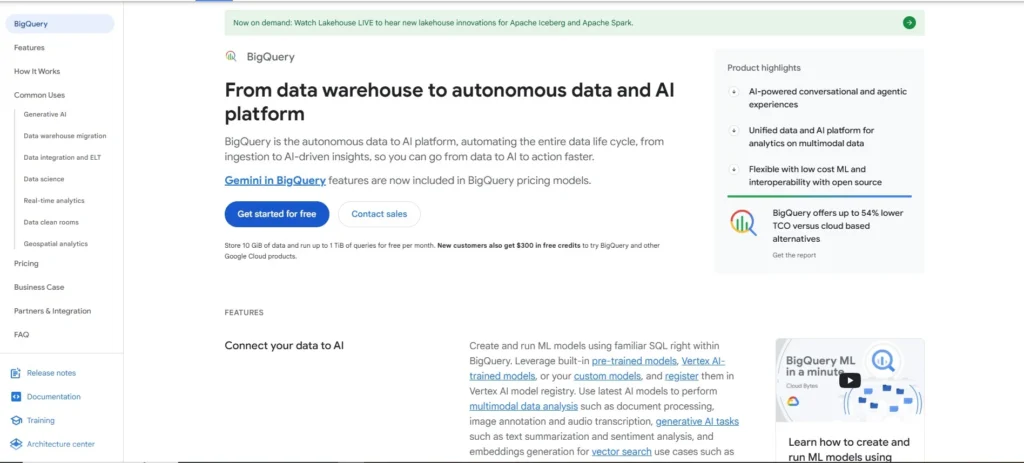Click the Release notes icon in sidebar
Viewport: 1024px width, 463px height.
[x=16, y=373]
